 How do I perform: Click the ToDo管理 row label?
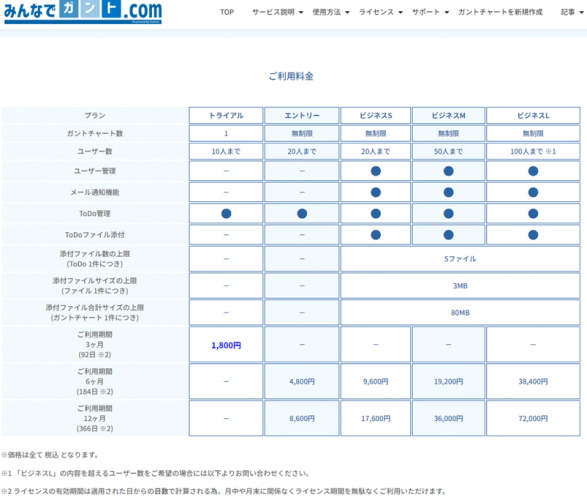point(95,214)
